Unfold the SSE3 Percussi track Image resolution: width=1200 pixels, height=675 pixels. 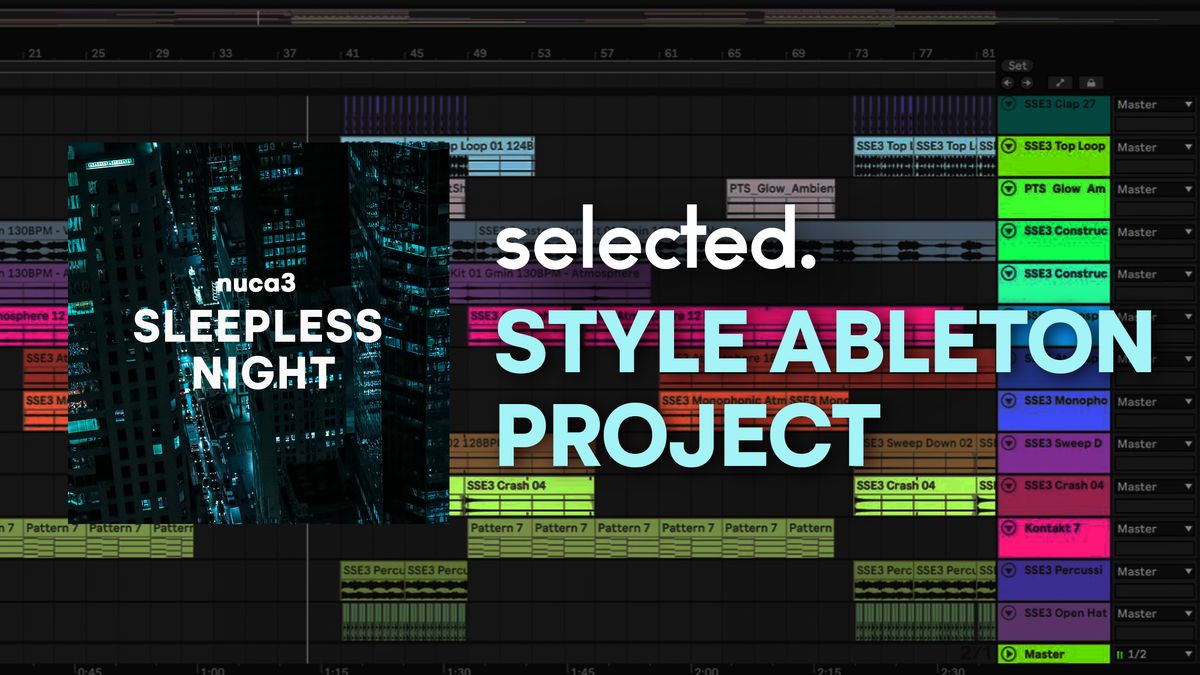coord(1008,571)
